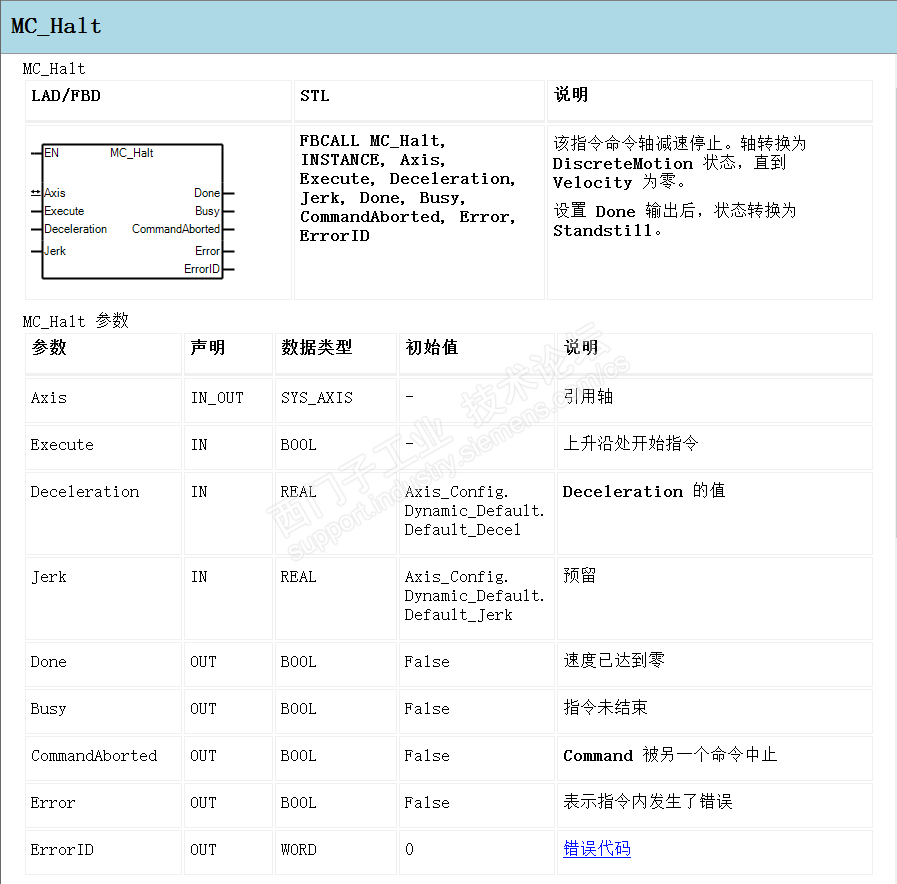Click the 速度已达到零 description cell
897x884 pixels.
coord(715,664)
